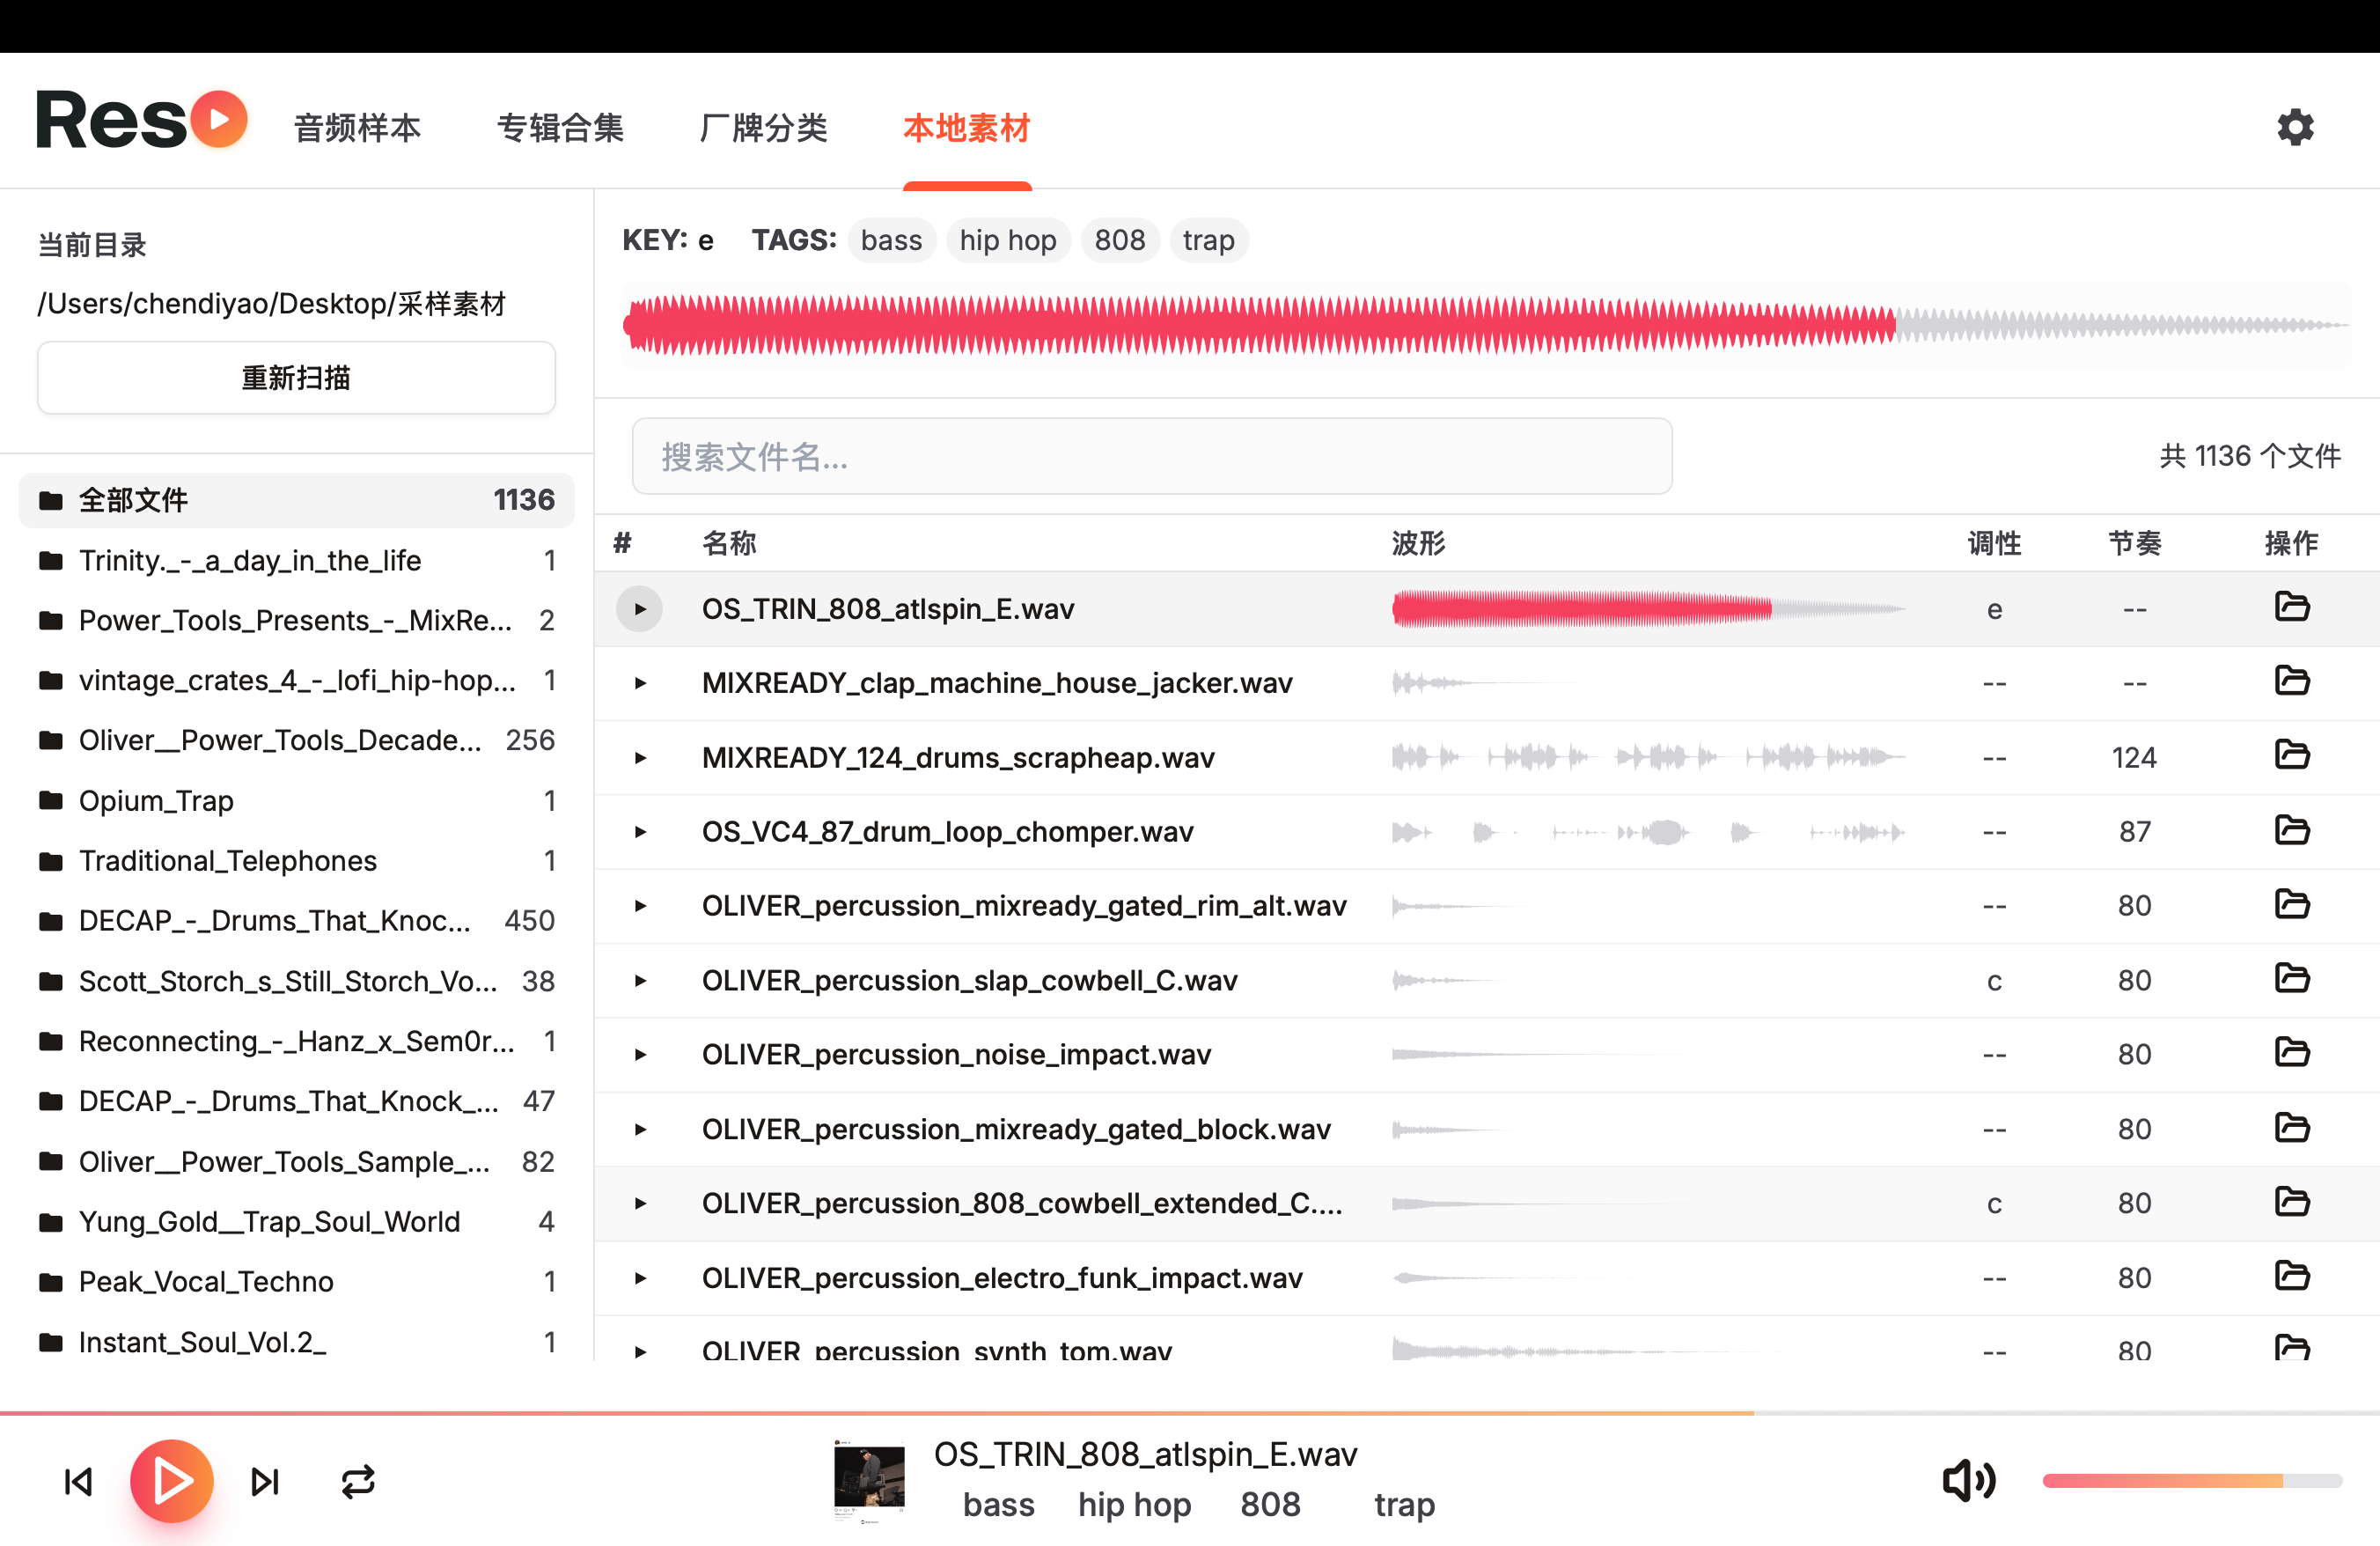The image size is (2380, 1546).
Task: Toggle the repeat playback mode
Action: tap(358, 1482)
